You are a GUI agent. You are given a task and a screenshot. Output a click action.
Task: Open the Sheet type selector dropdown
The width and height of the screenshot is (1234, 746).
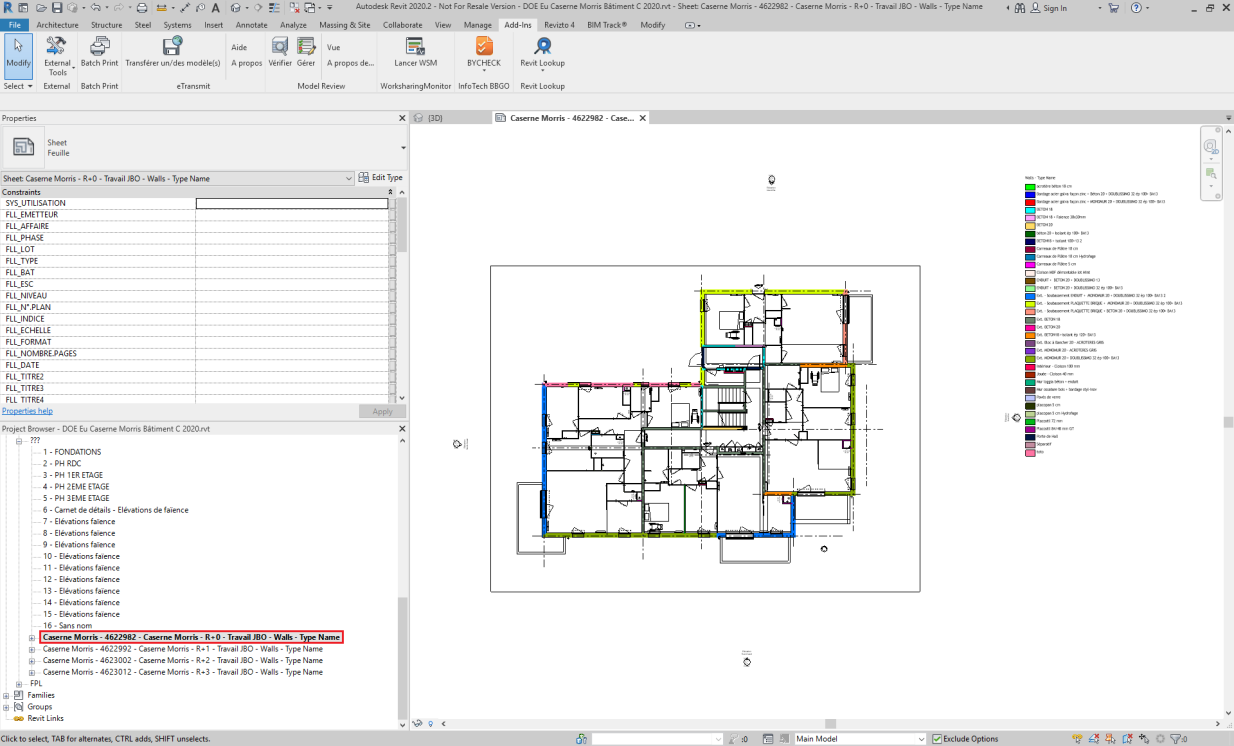(x=404, y=148)
